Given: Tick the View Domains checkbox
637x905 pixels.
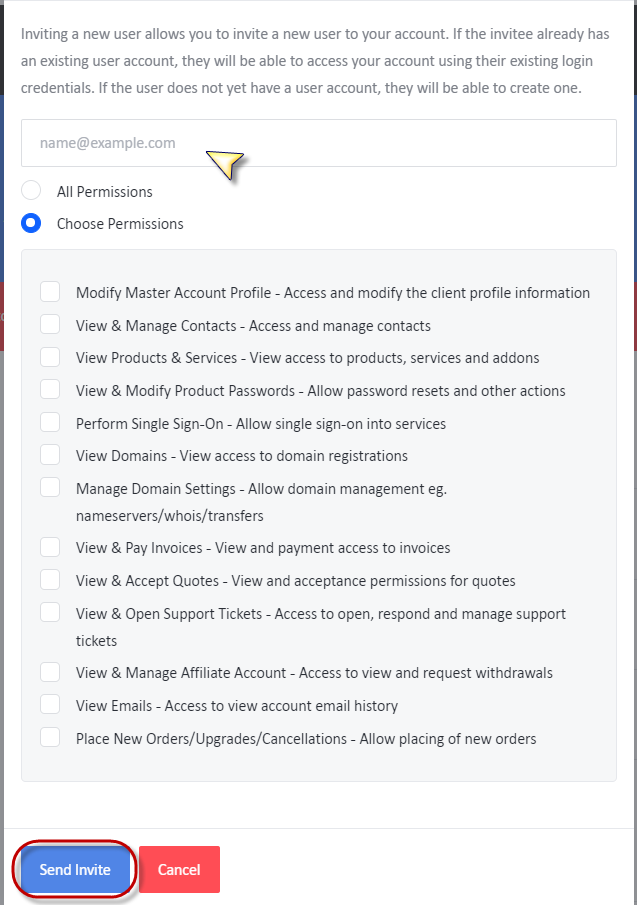Looking at the screenshot, I should [50, 455].
